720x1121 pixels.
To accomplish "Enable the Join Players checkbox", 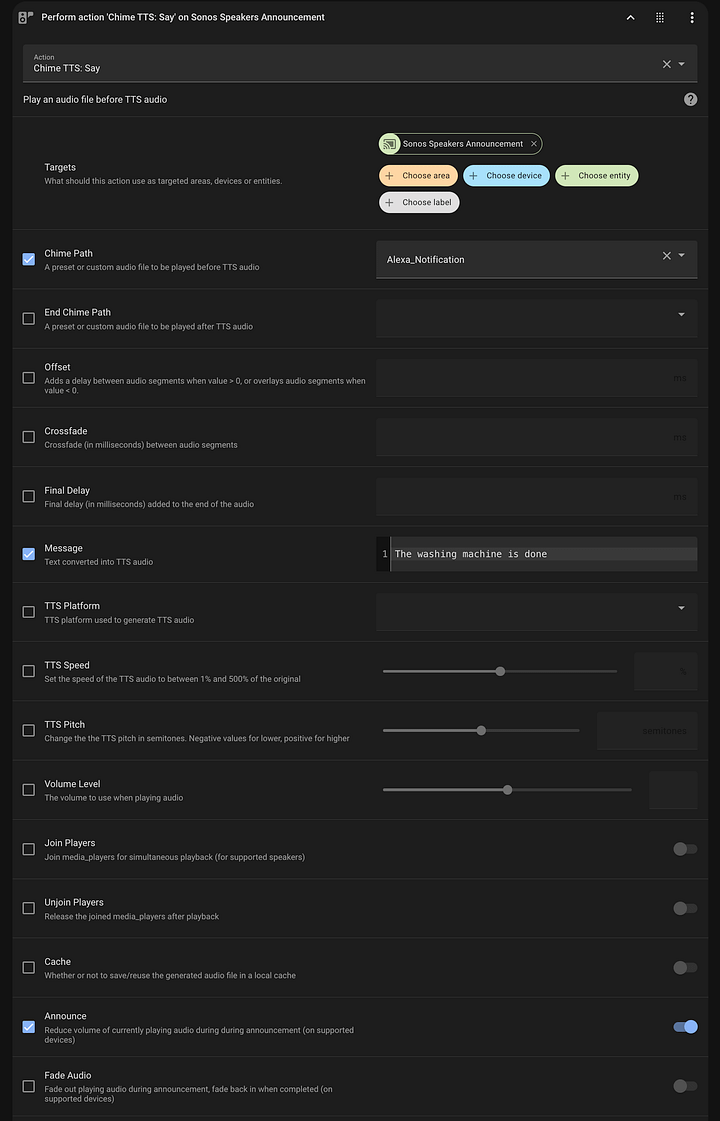I will (29, 849).
